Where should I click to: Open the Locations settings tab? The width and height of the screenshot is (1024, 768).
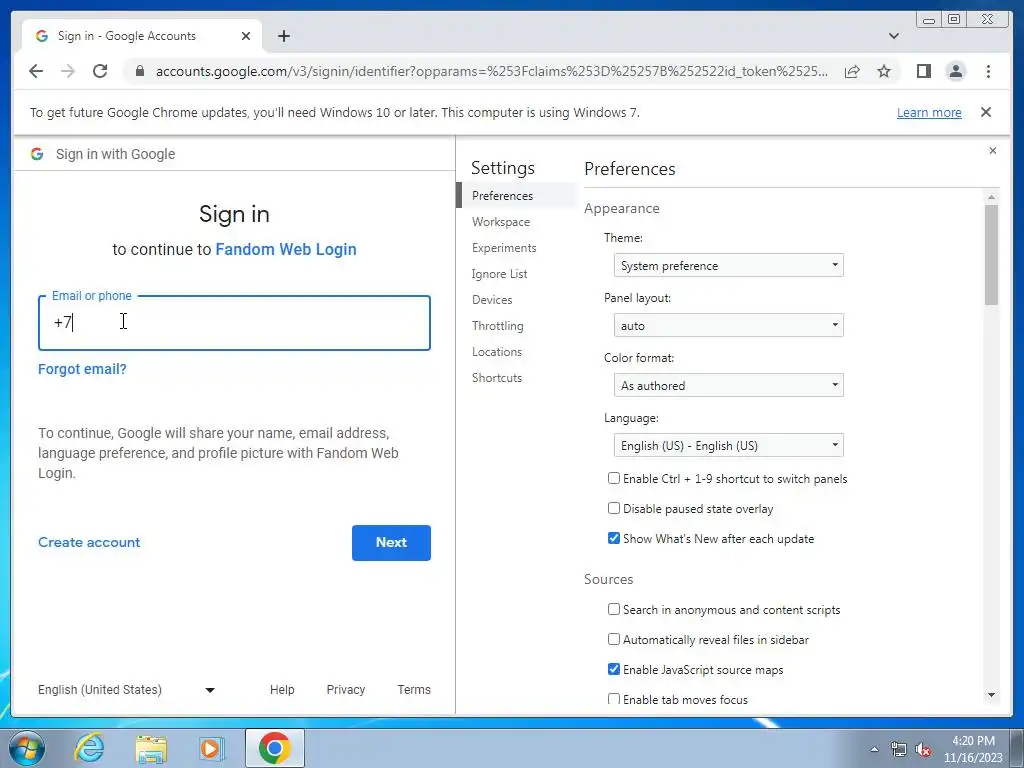pos(496,352)
